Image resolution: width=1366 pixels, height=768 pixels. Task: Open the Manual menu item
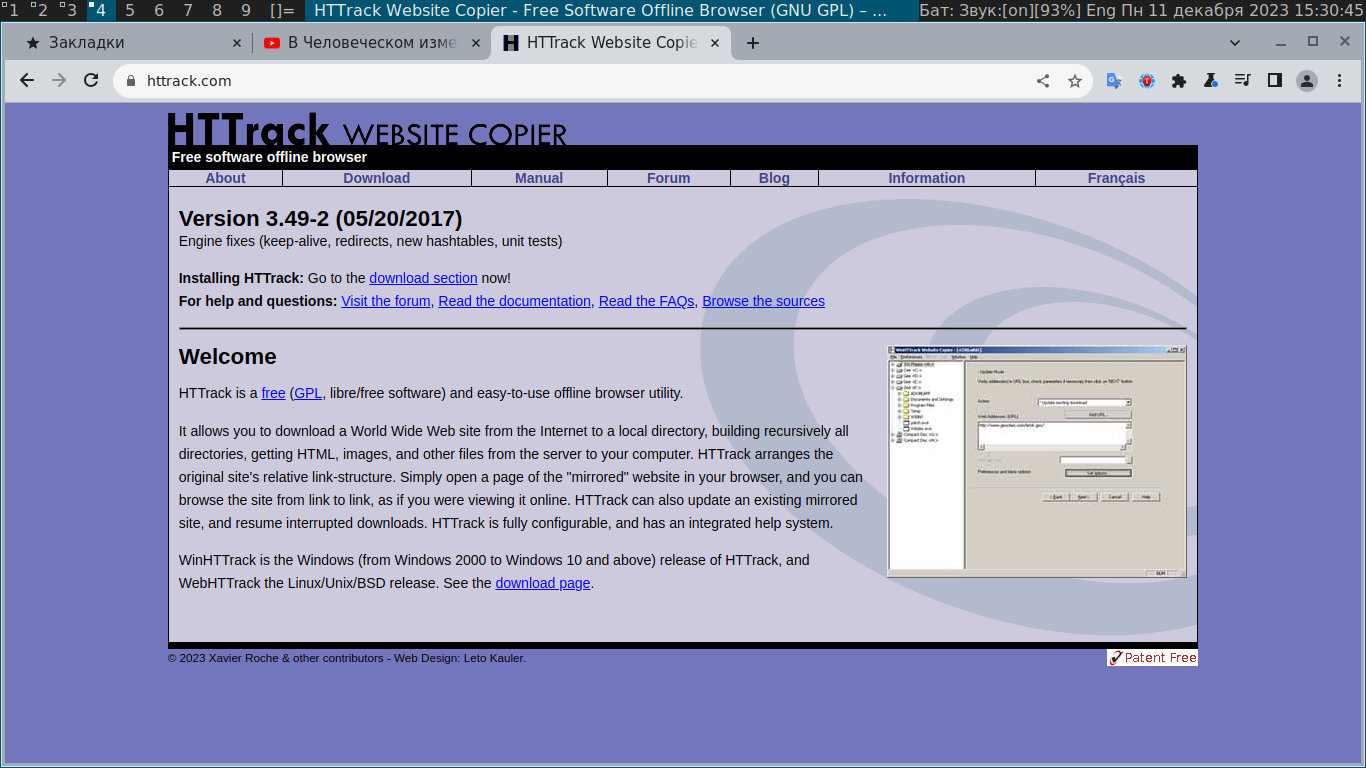tap(539, 178)
